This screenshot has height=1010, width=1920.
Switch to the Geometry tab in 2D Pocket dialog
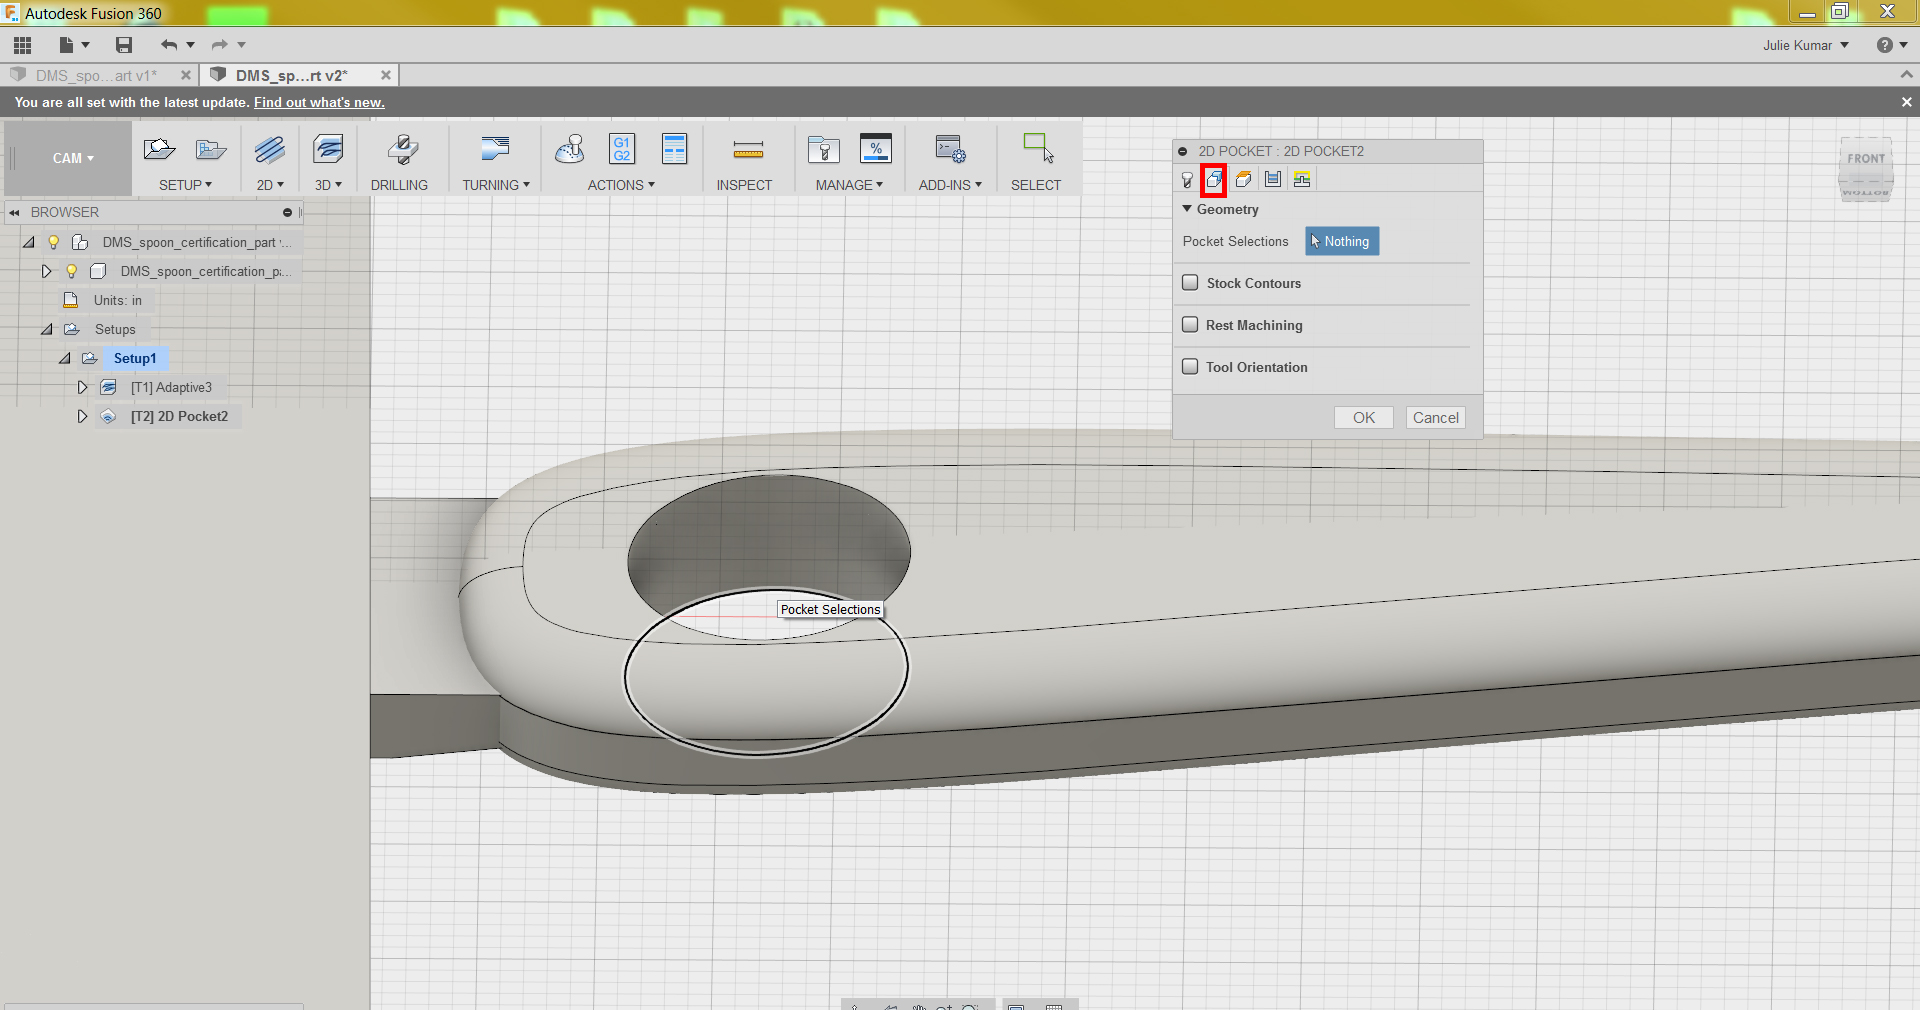(1214, 180)
